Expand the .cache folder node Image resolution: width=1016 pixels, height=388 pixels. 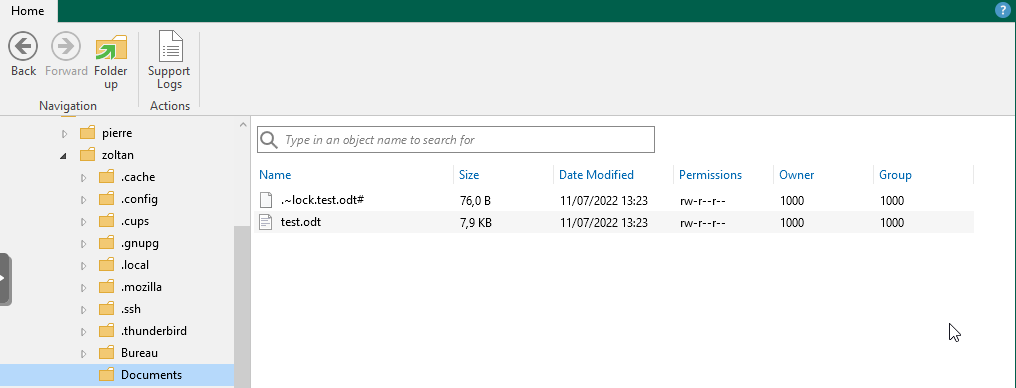83,177
